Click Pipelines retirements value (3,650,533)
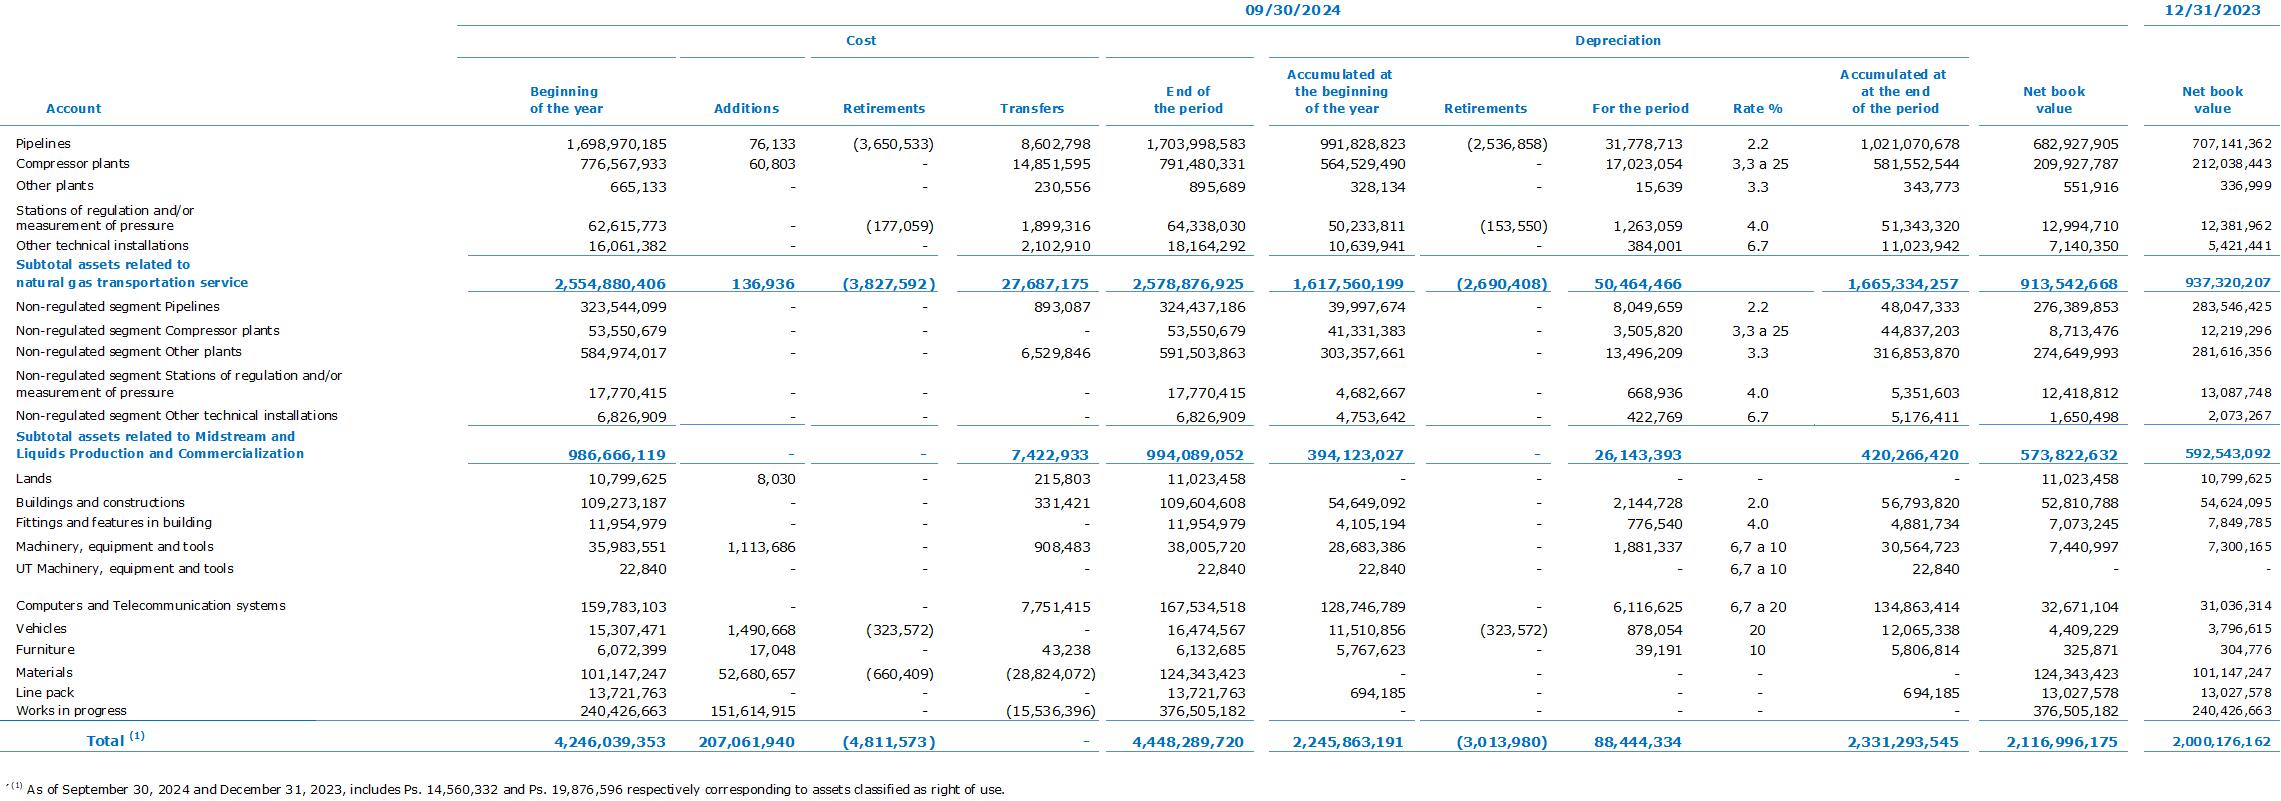This screenshot has width=2281, height=801. pyautogui.click(x=893, y=144)
